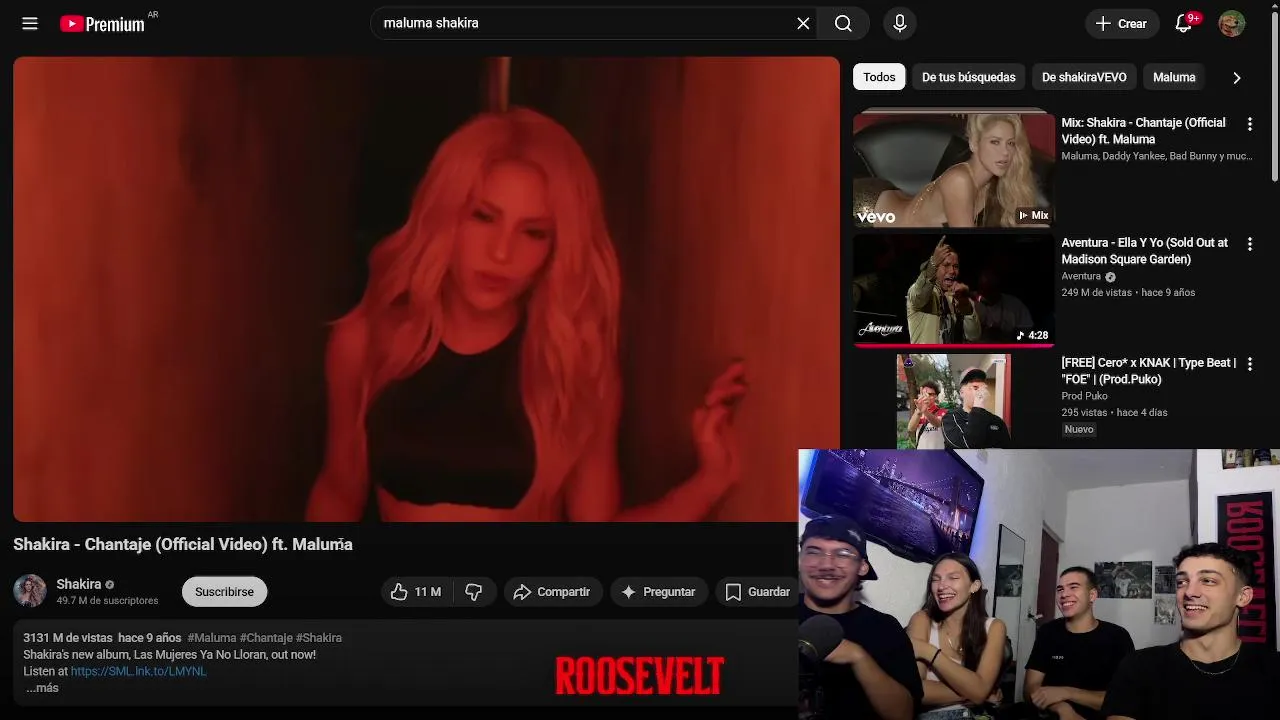Viewport: 1280px width, 720px height.
Task: Start voice search with microphone icon
Action: [899, 23]
